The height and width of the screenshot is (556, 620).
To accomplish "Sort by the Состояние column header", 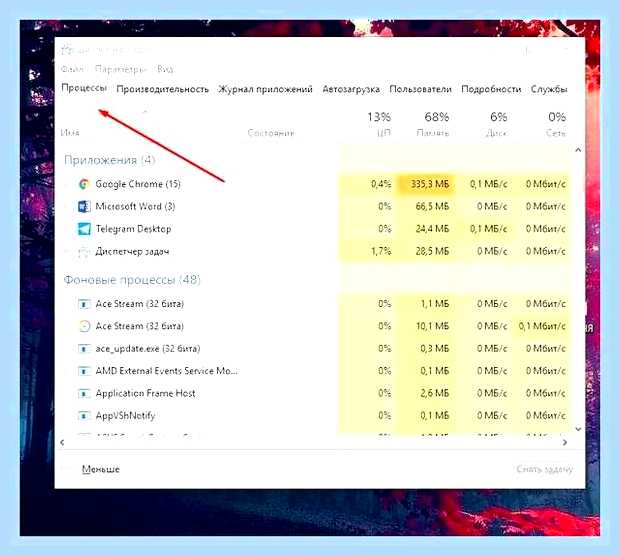I will tap(271, 133).
